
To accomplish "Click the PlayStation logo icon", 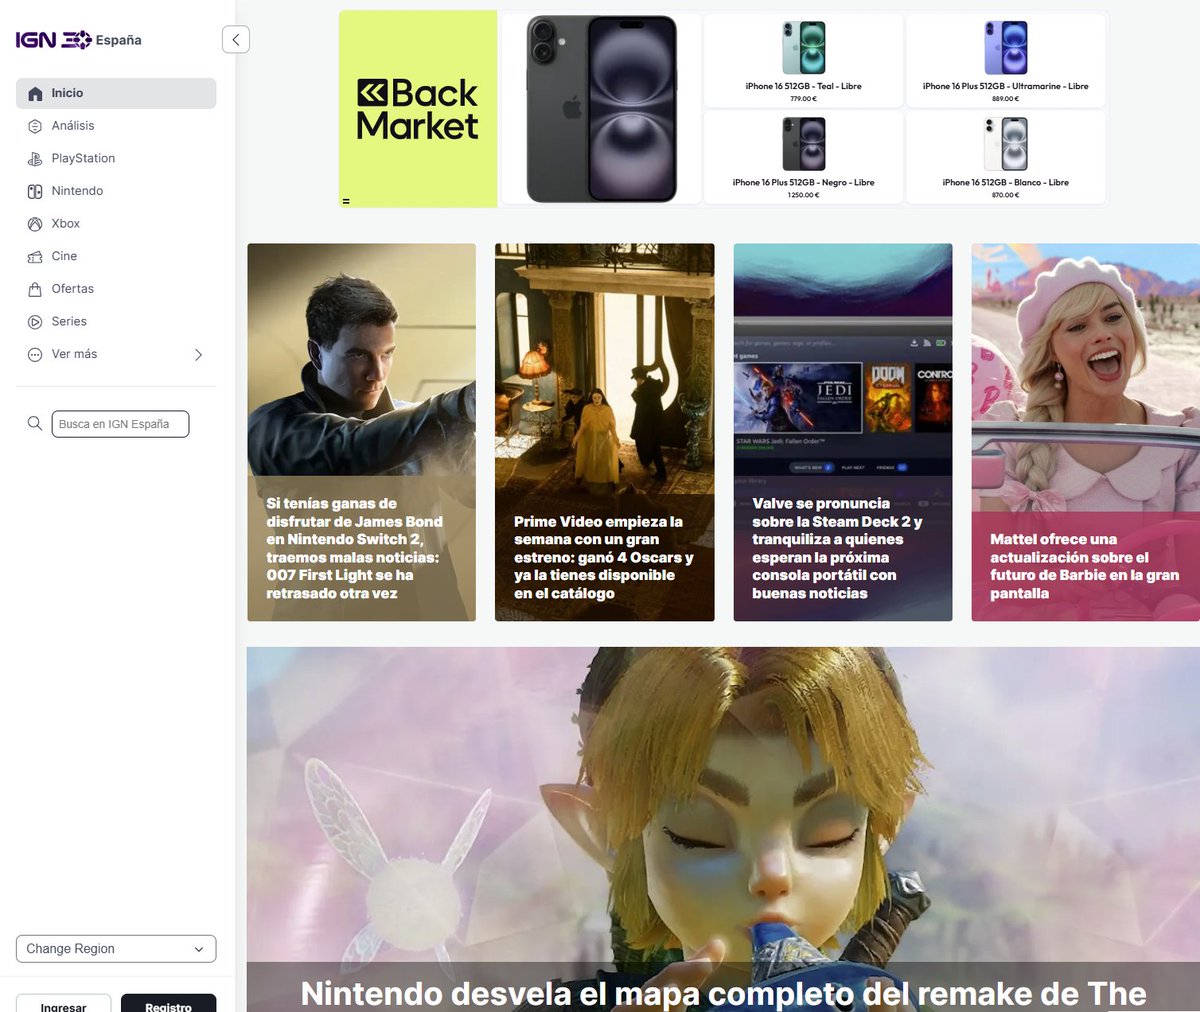I will pyautogui.click(x=35, y=159).
